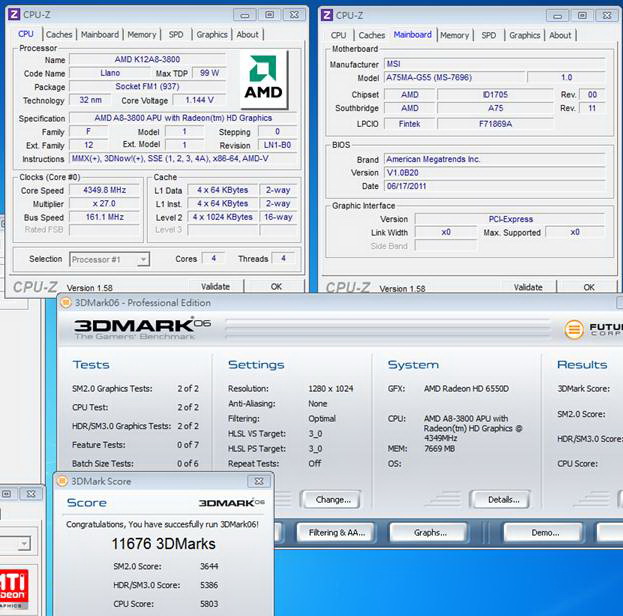Click the Futuremark orange logo icon
The image size is (623, 616).
[574, 329]
